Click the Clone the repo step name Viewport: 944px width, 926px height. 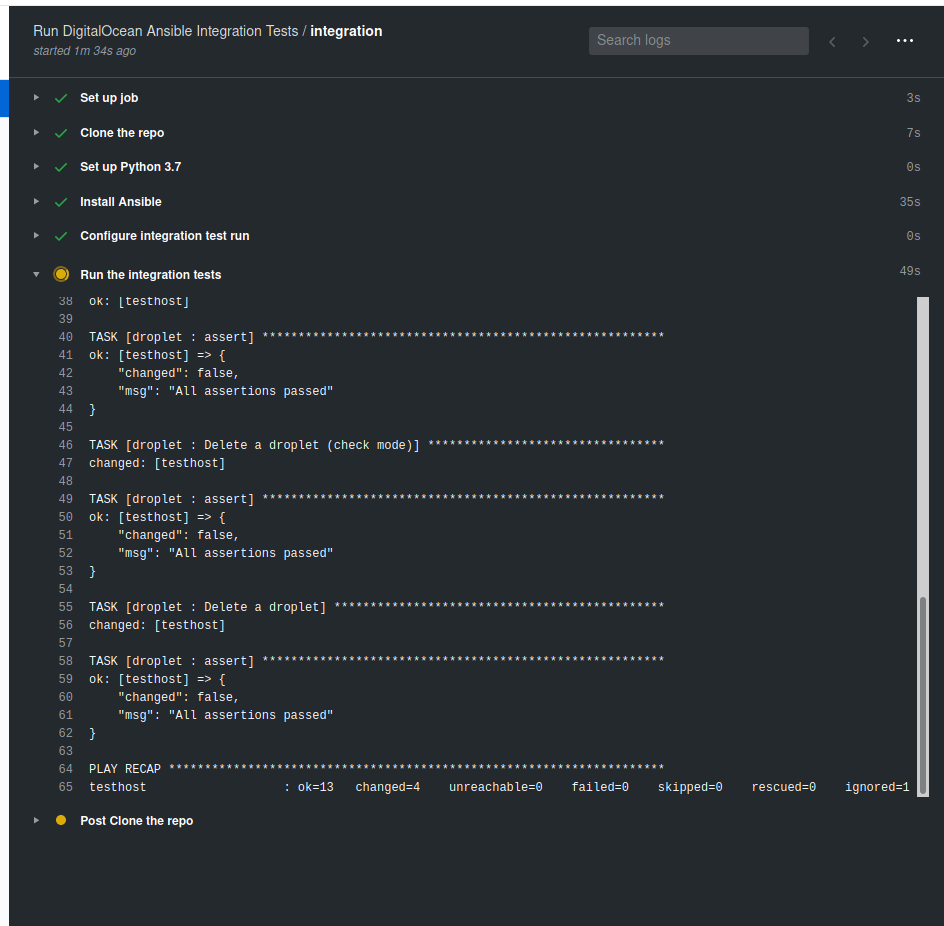point(122,132)
